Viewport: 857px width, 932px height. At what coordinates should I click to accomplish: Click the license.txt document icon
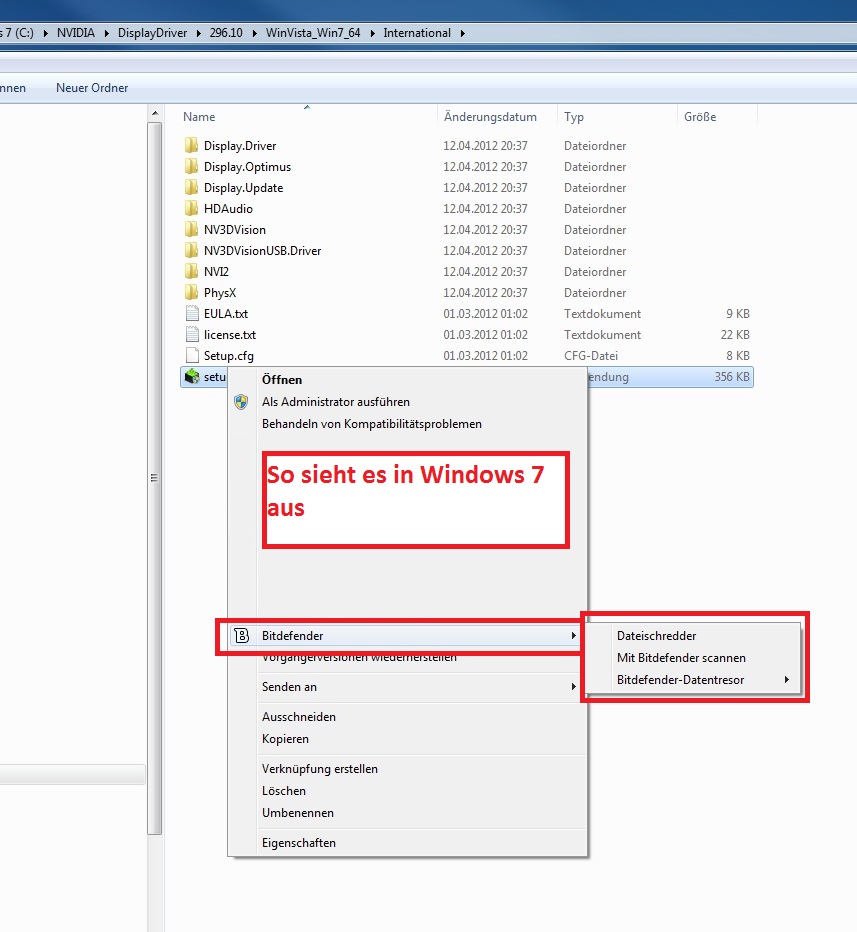pos(192,334)
